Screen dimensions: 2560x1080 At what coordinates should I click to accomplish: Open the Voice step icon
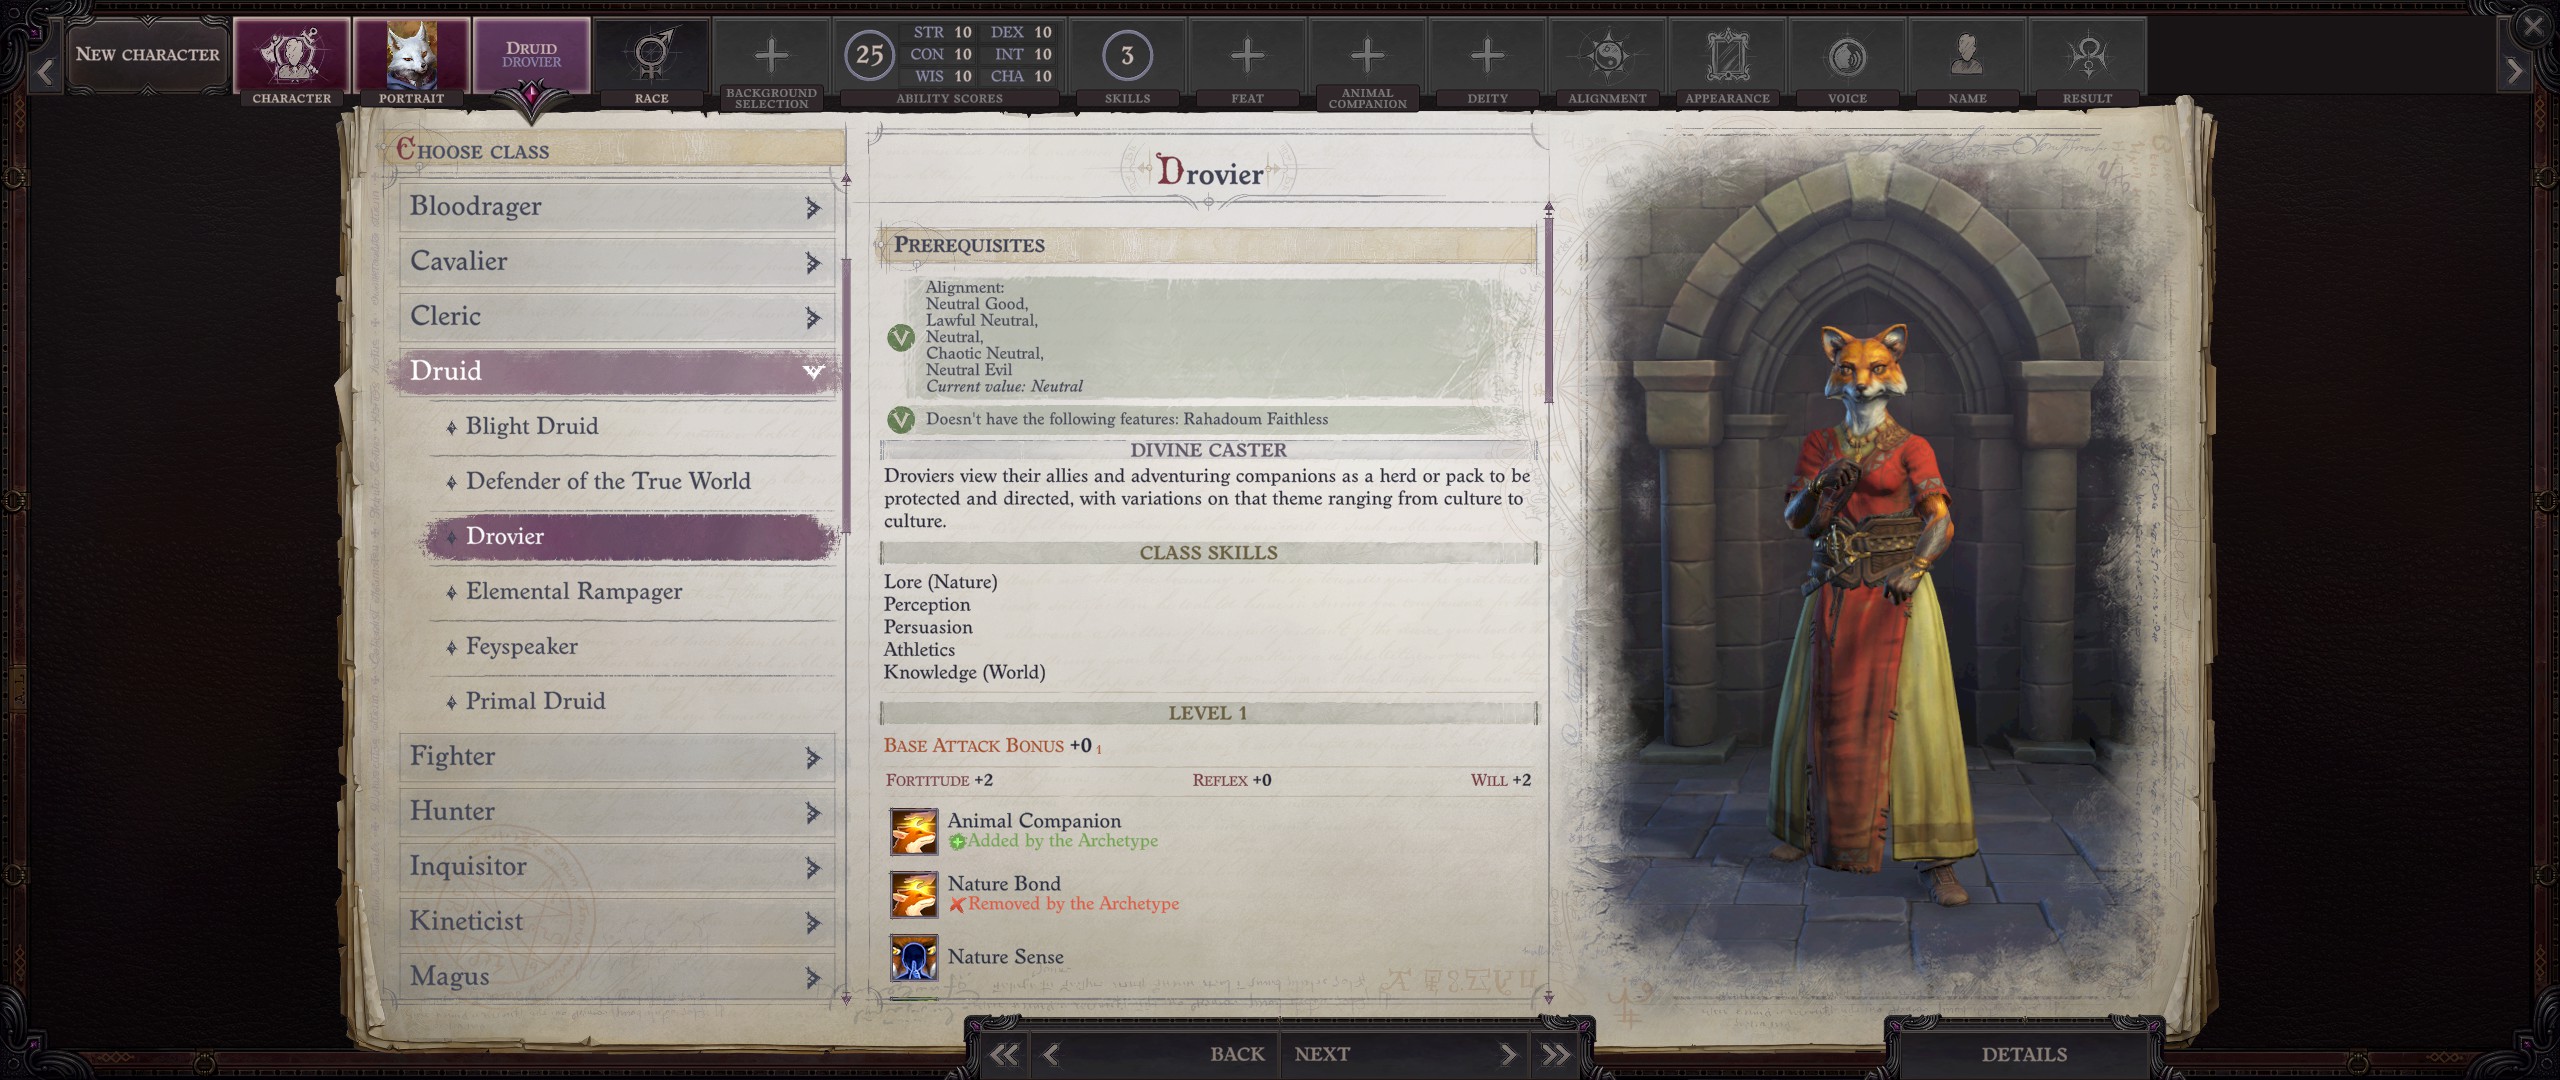click(x=1847, y=55)
